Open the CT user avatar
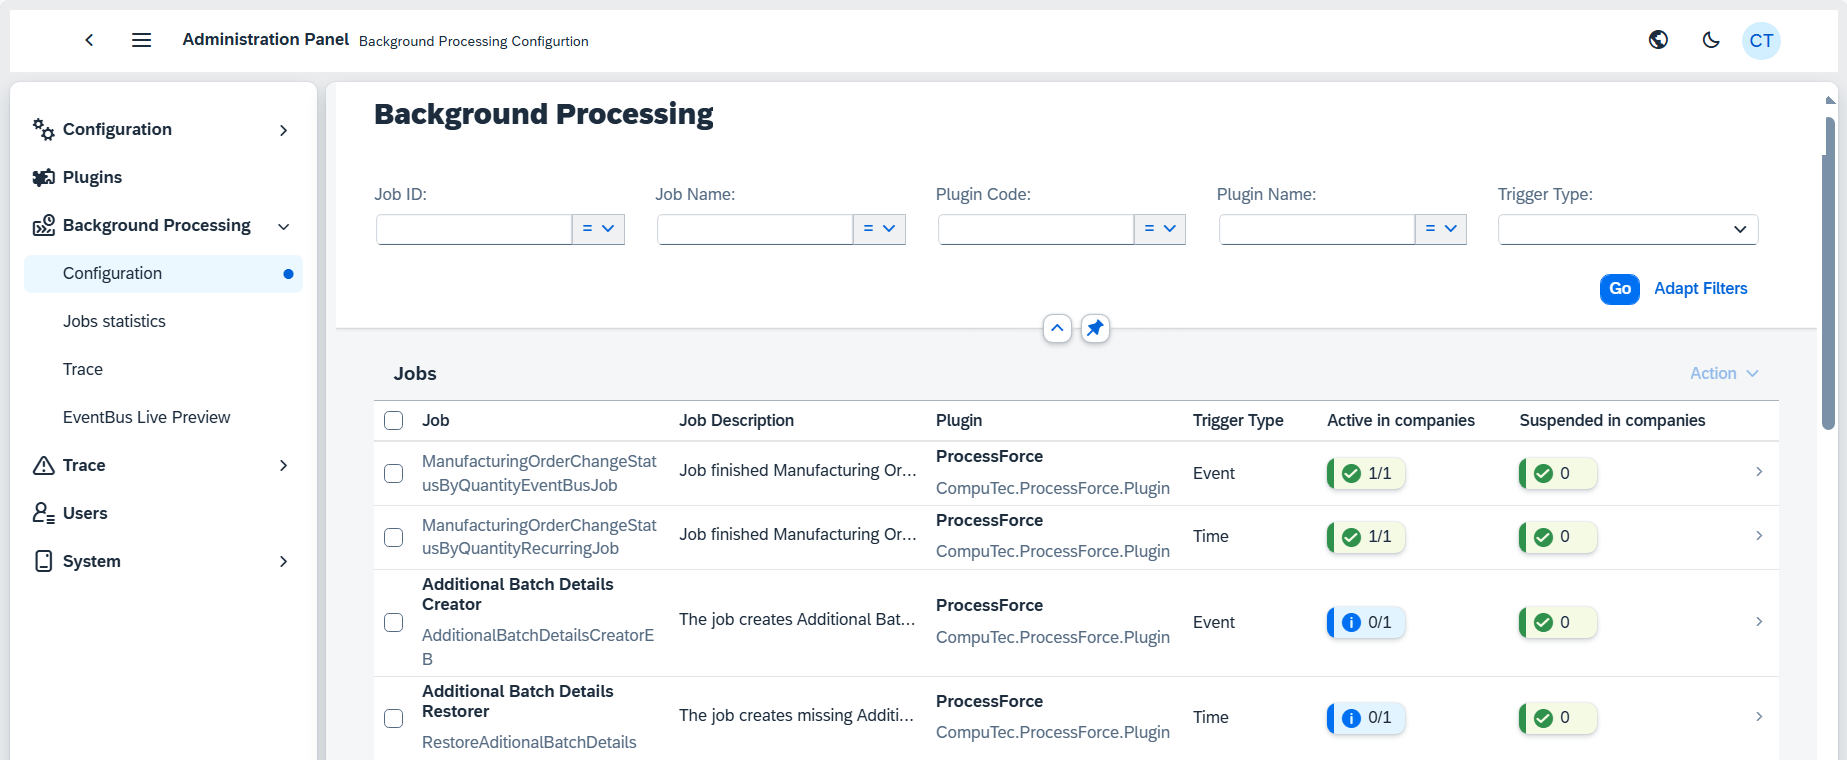Image resolution: width=1847 pixels, height=760 pixels. click(x=1761, y=41)
